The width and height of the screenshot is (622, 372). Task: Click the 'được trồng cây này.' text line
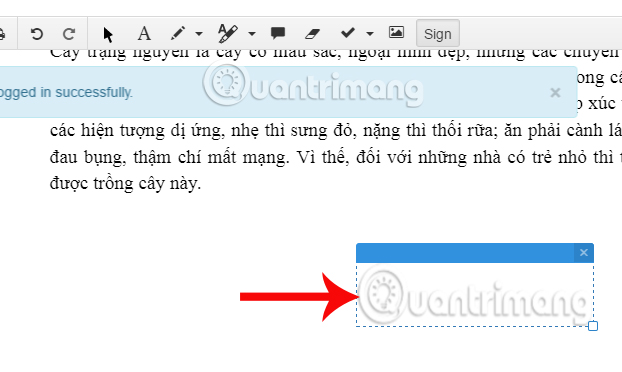click(126, 184)
